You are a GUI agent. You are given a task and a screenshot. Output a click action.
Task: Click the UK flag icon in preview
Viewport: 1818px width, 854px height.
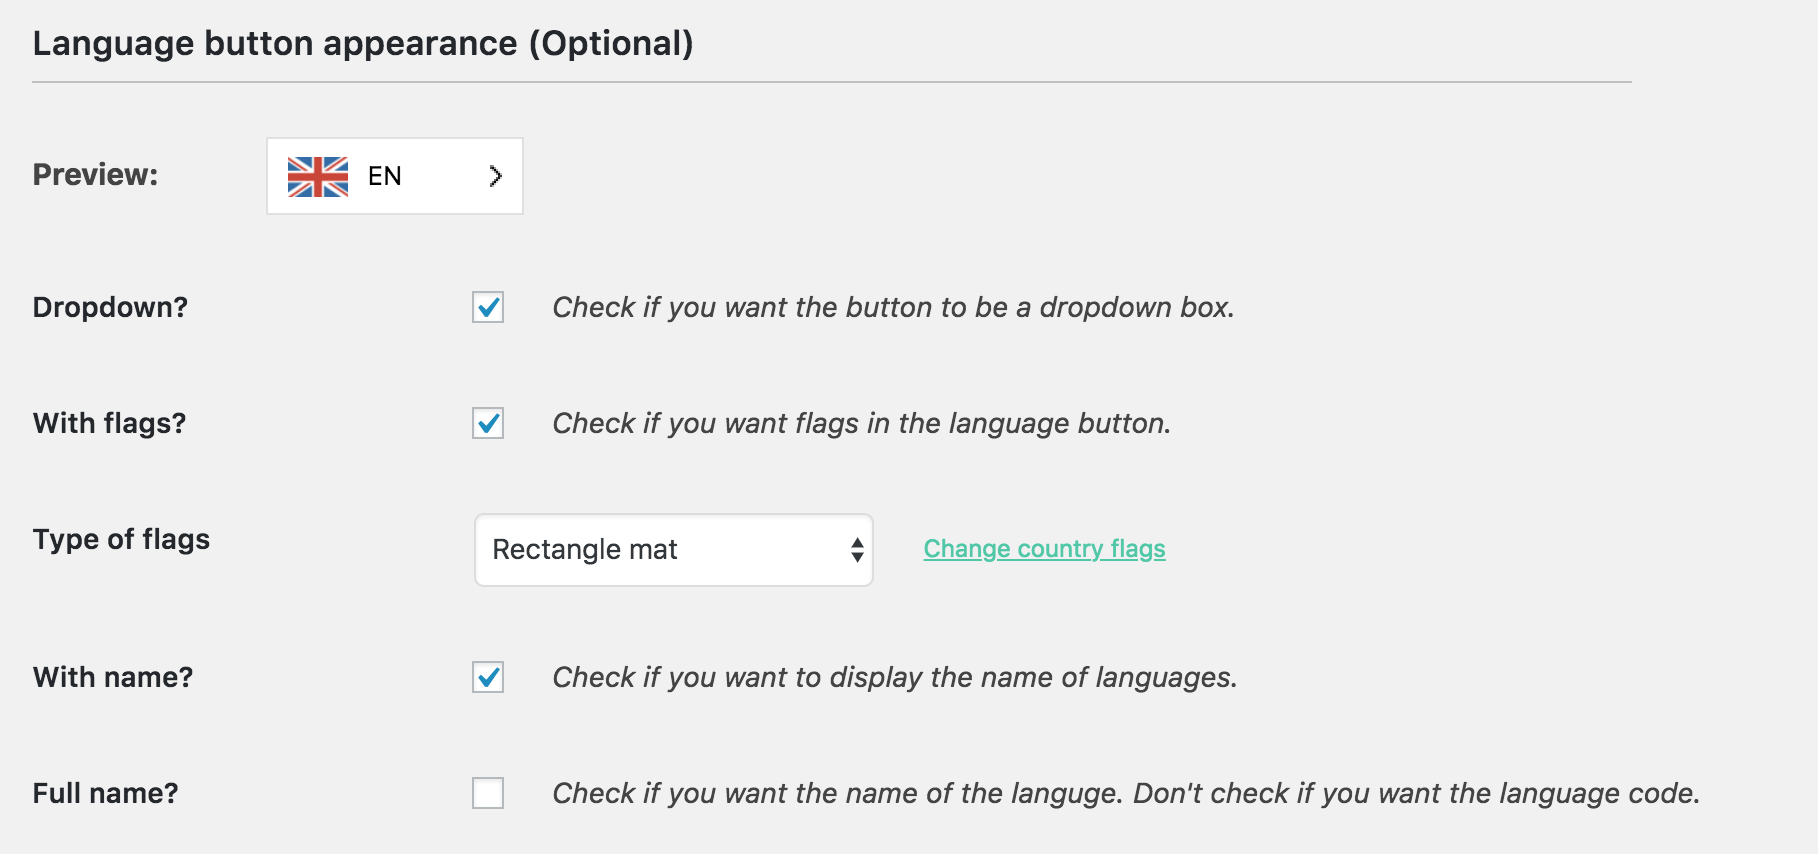click(318, 177)
